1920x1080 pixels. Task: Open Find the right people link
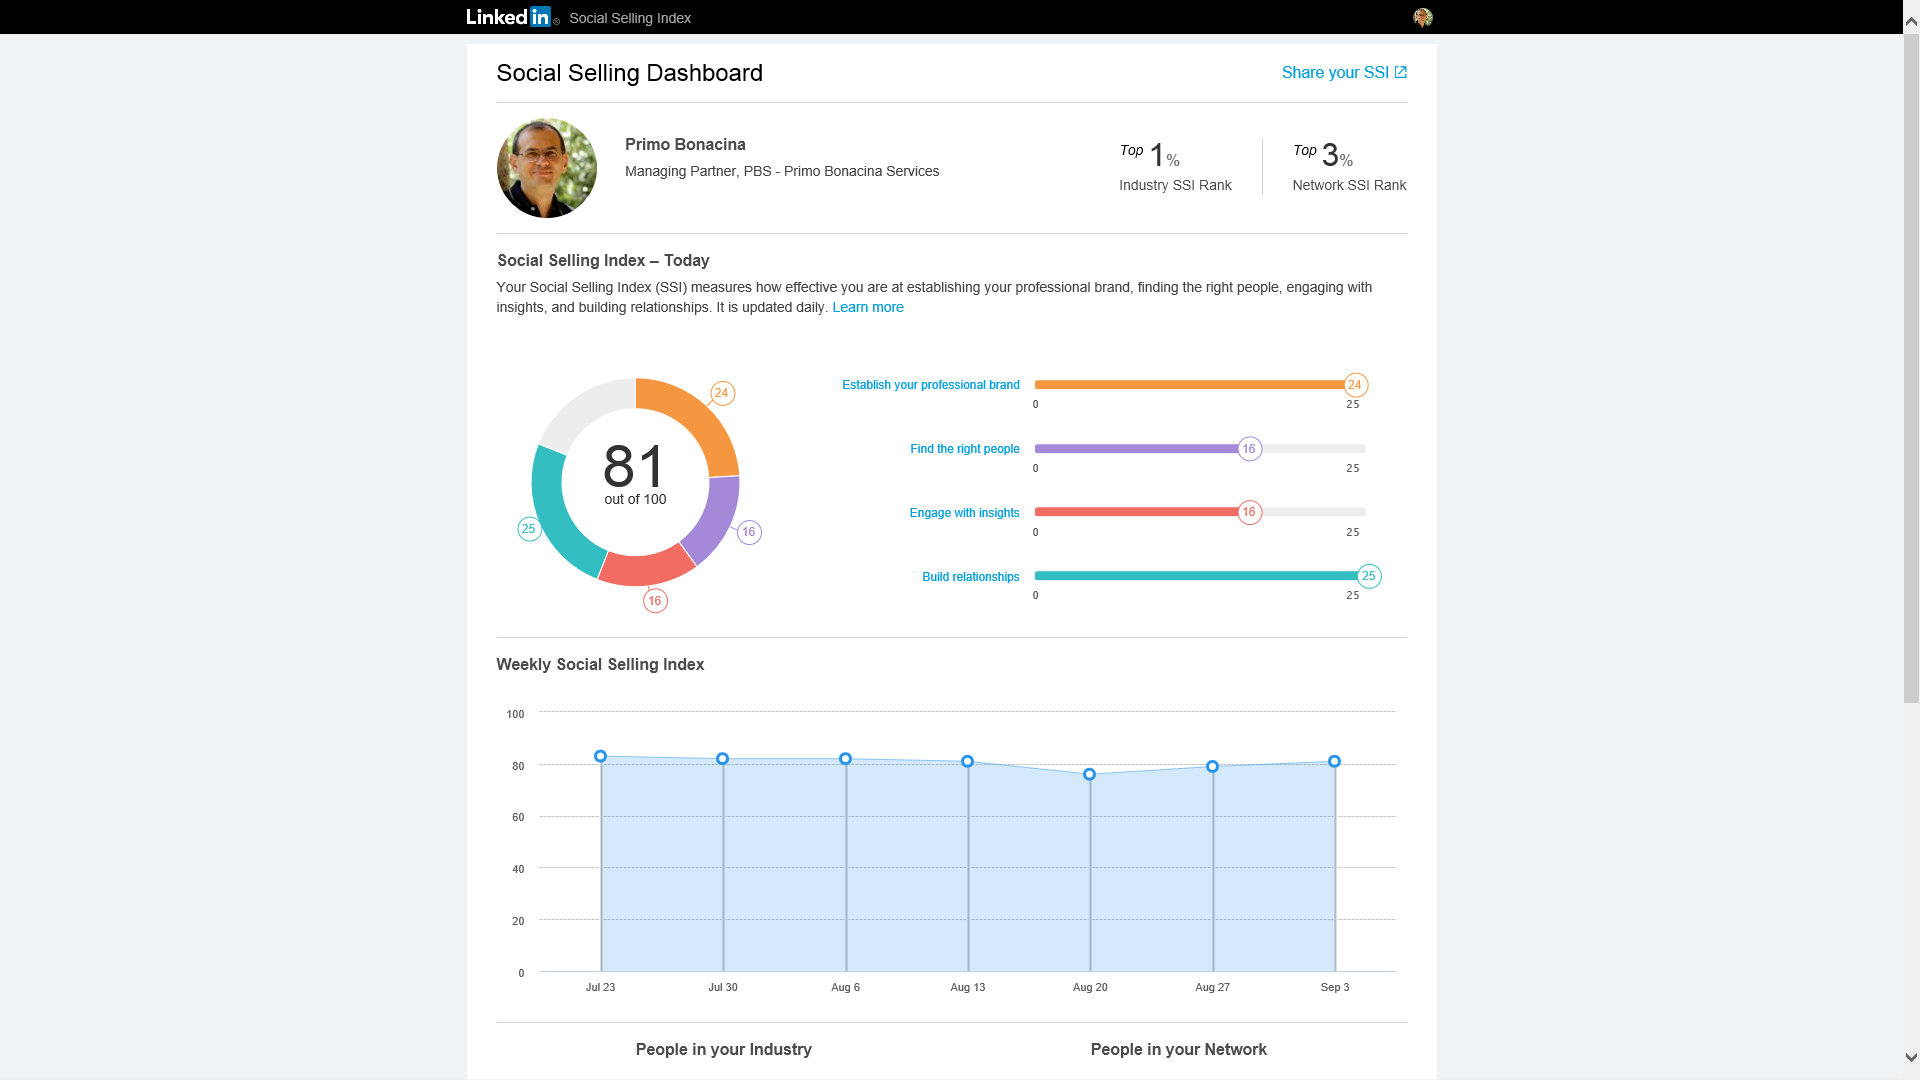click(x=965, y=449)
